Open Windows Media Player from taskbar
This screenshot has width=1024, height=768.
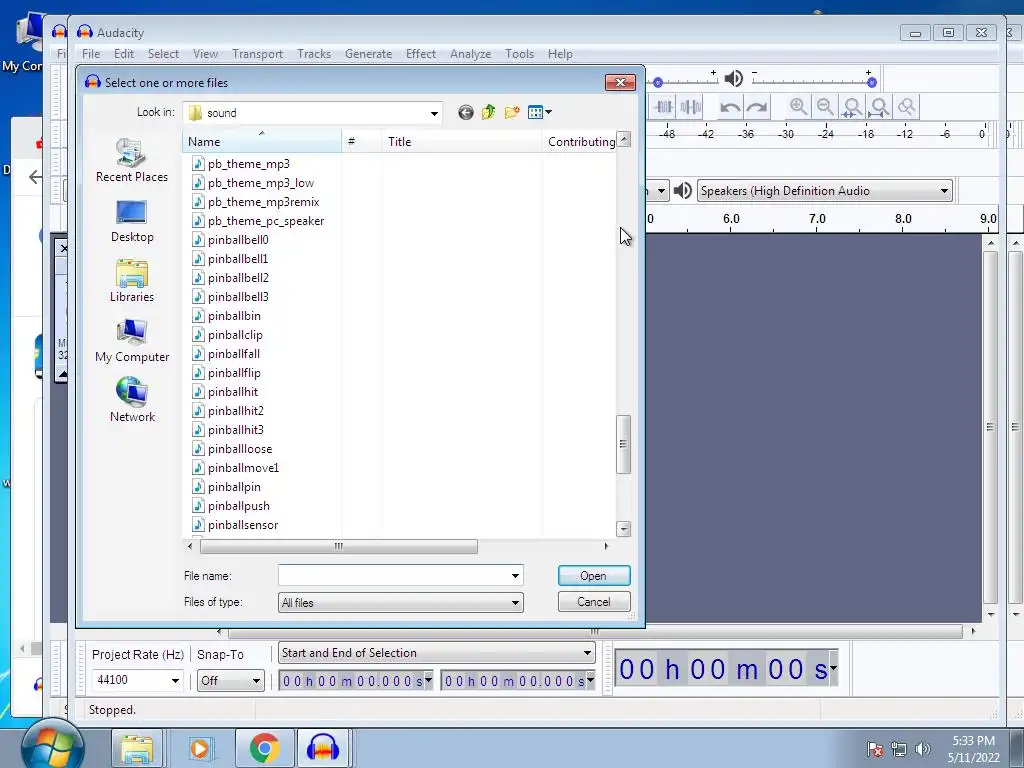click(x=200, y=748)
